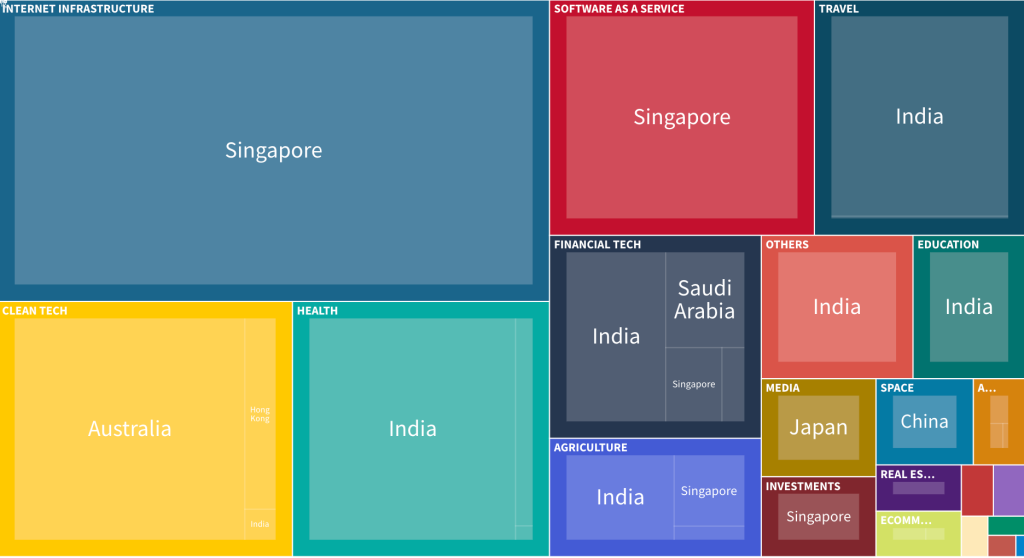Select the Singapore tile in Agriculture
Image resolution: width=1024 pixels, height=558 pixels.
point(709,491)
